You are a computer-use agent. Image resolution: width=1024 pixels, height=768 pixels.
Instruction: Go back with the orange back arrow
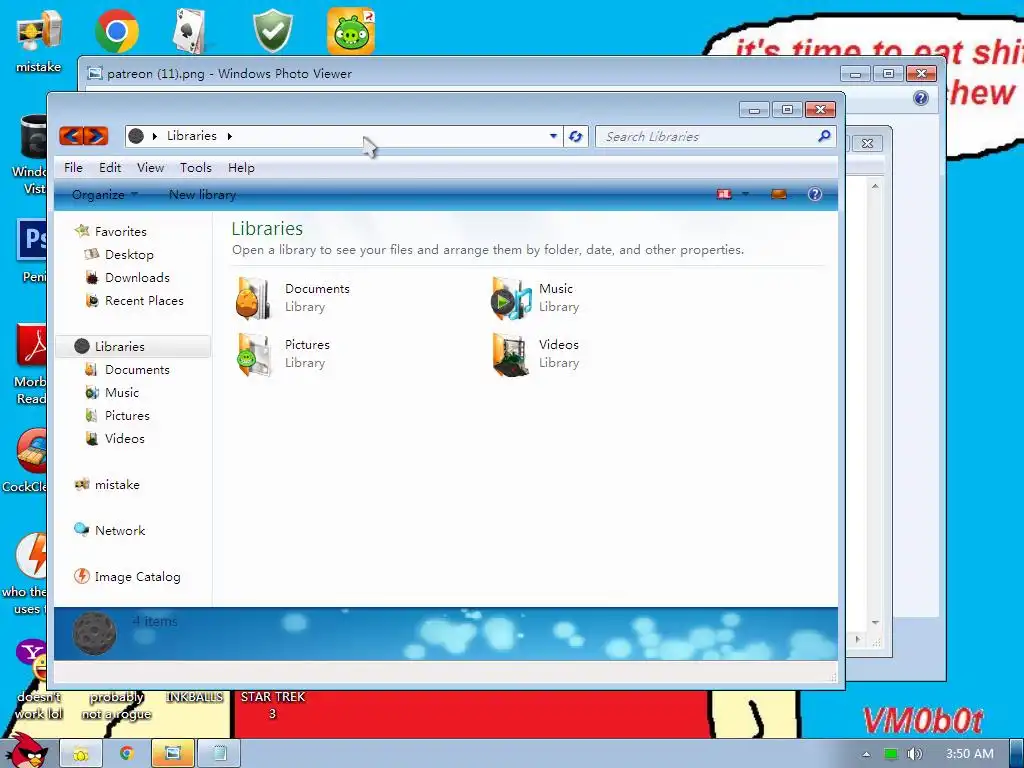click(72, 136)
